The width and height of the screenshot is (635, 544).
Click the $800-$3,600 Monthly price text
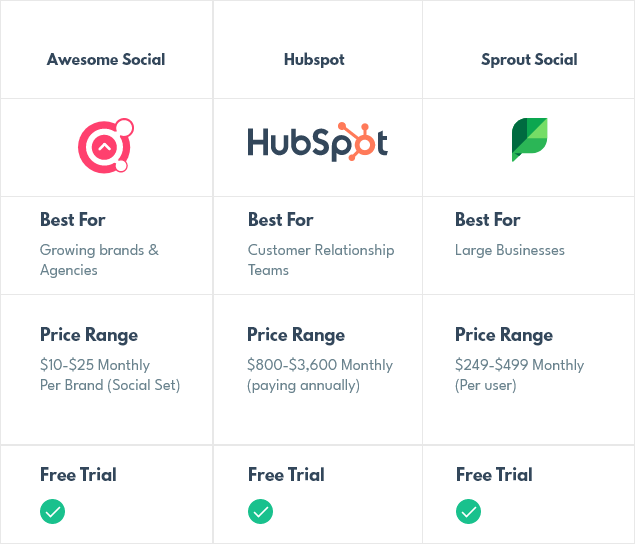point(320,365)
